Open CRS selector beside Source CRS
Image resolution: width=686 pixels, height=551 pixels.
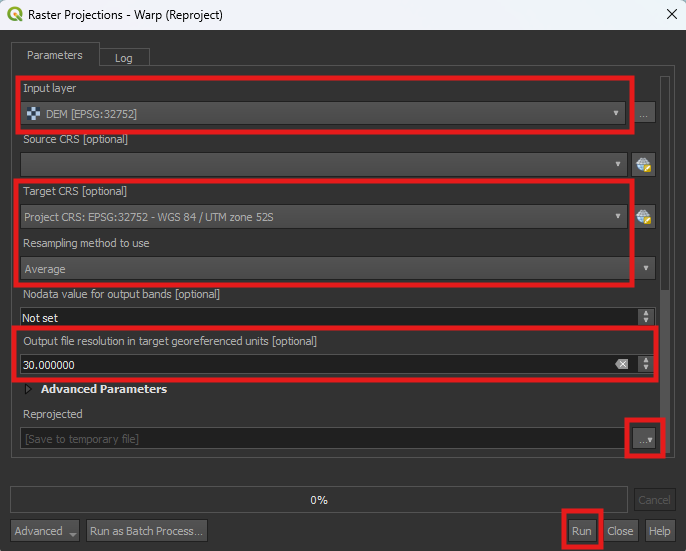point(643,164)
